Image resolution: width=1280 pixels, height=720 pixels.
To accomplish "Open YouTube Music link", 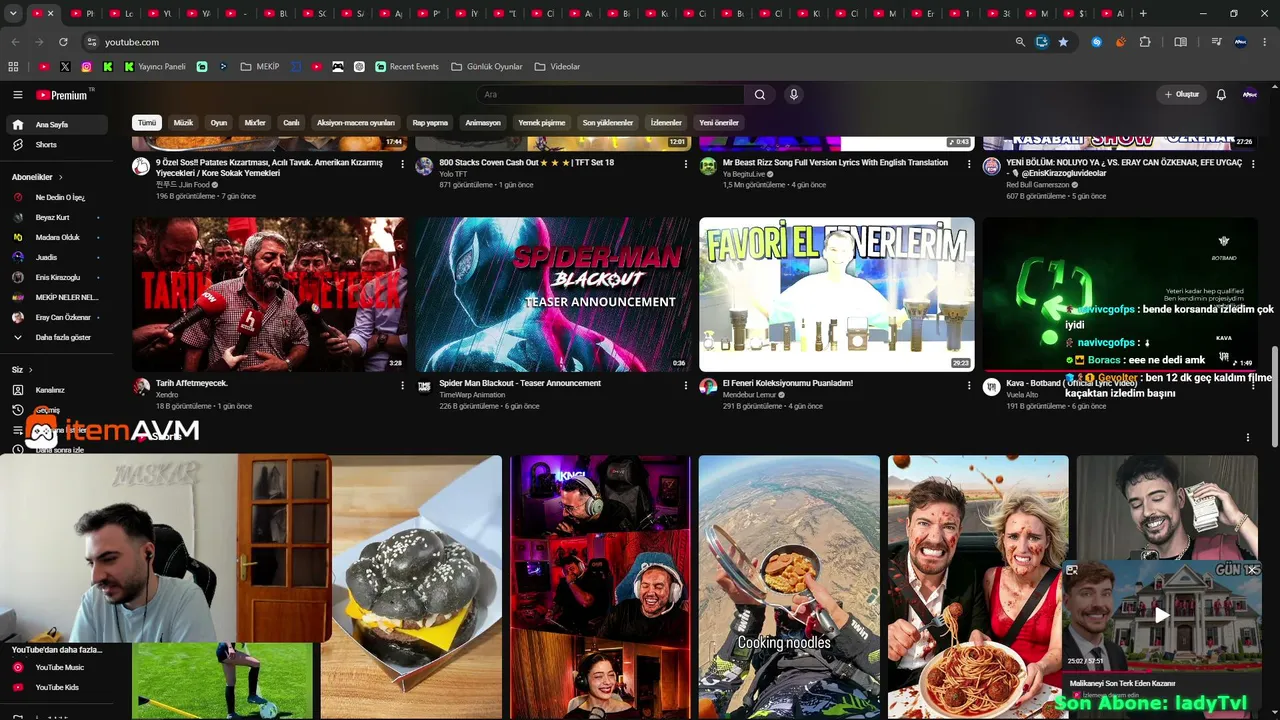I will click(55, 667).
